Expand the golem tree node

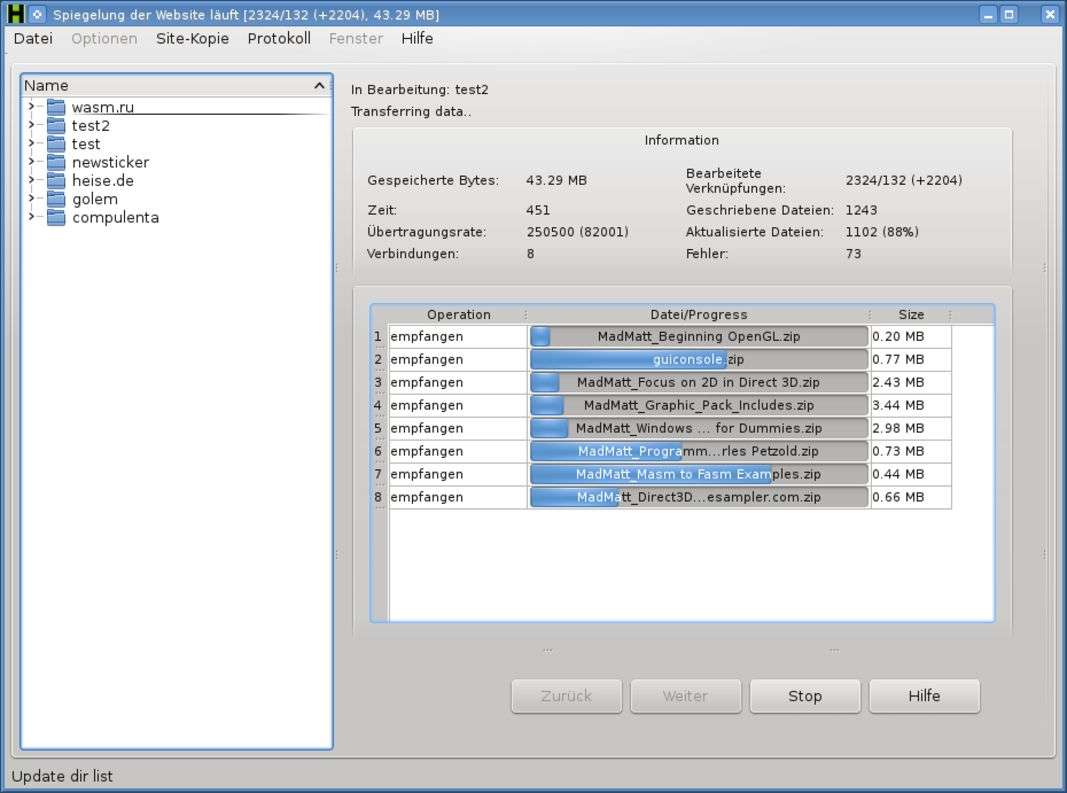pos(31,199)
